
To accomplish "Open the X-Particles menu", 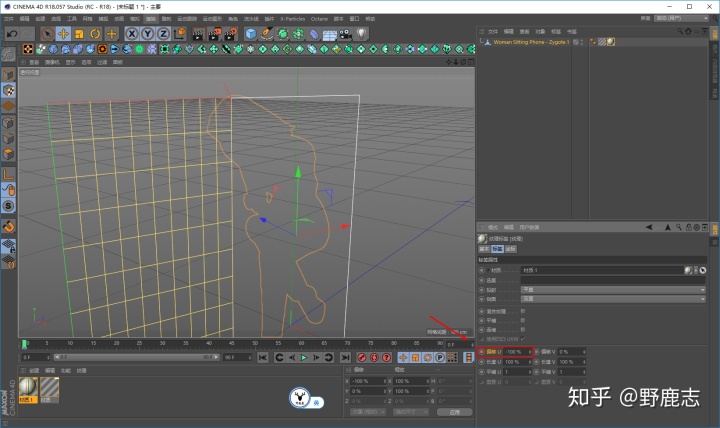I will click(292, 19).
